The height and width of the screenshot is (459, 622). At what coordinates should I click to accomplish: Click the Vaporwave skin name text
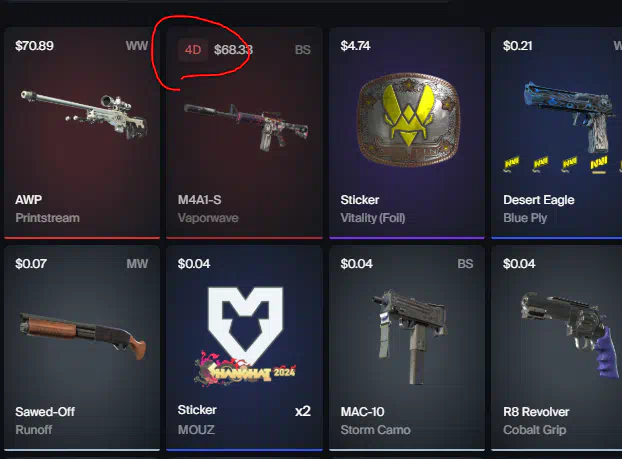point(208,218)
